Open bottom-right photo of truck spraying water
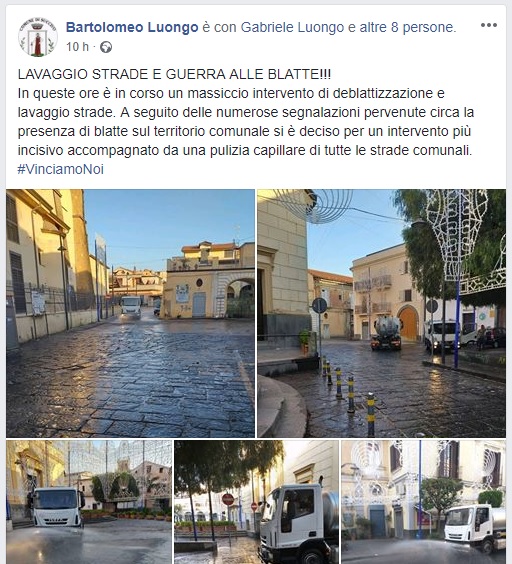 pos(423,502)
